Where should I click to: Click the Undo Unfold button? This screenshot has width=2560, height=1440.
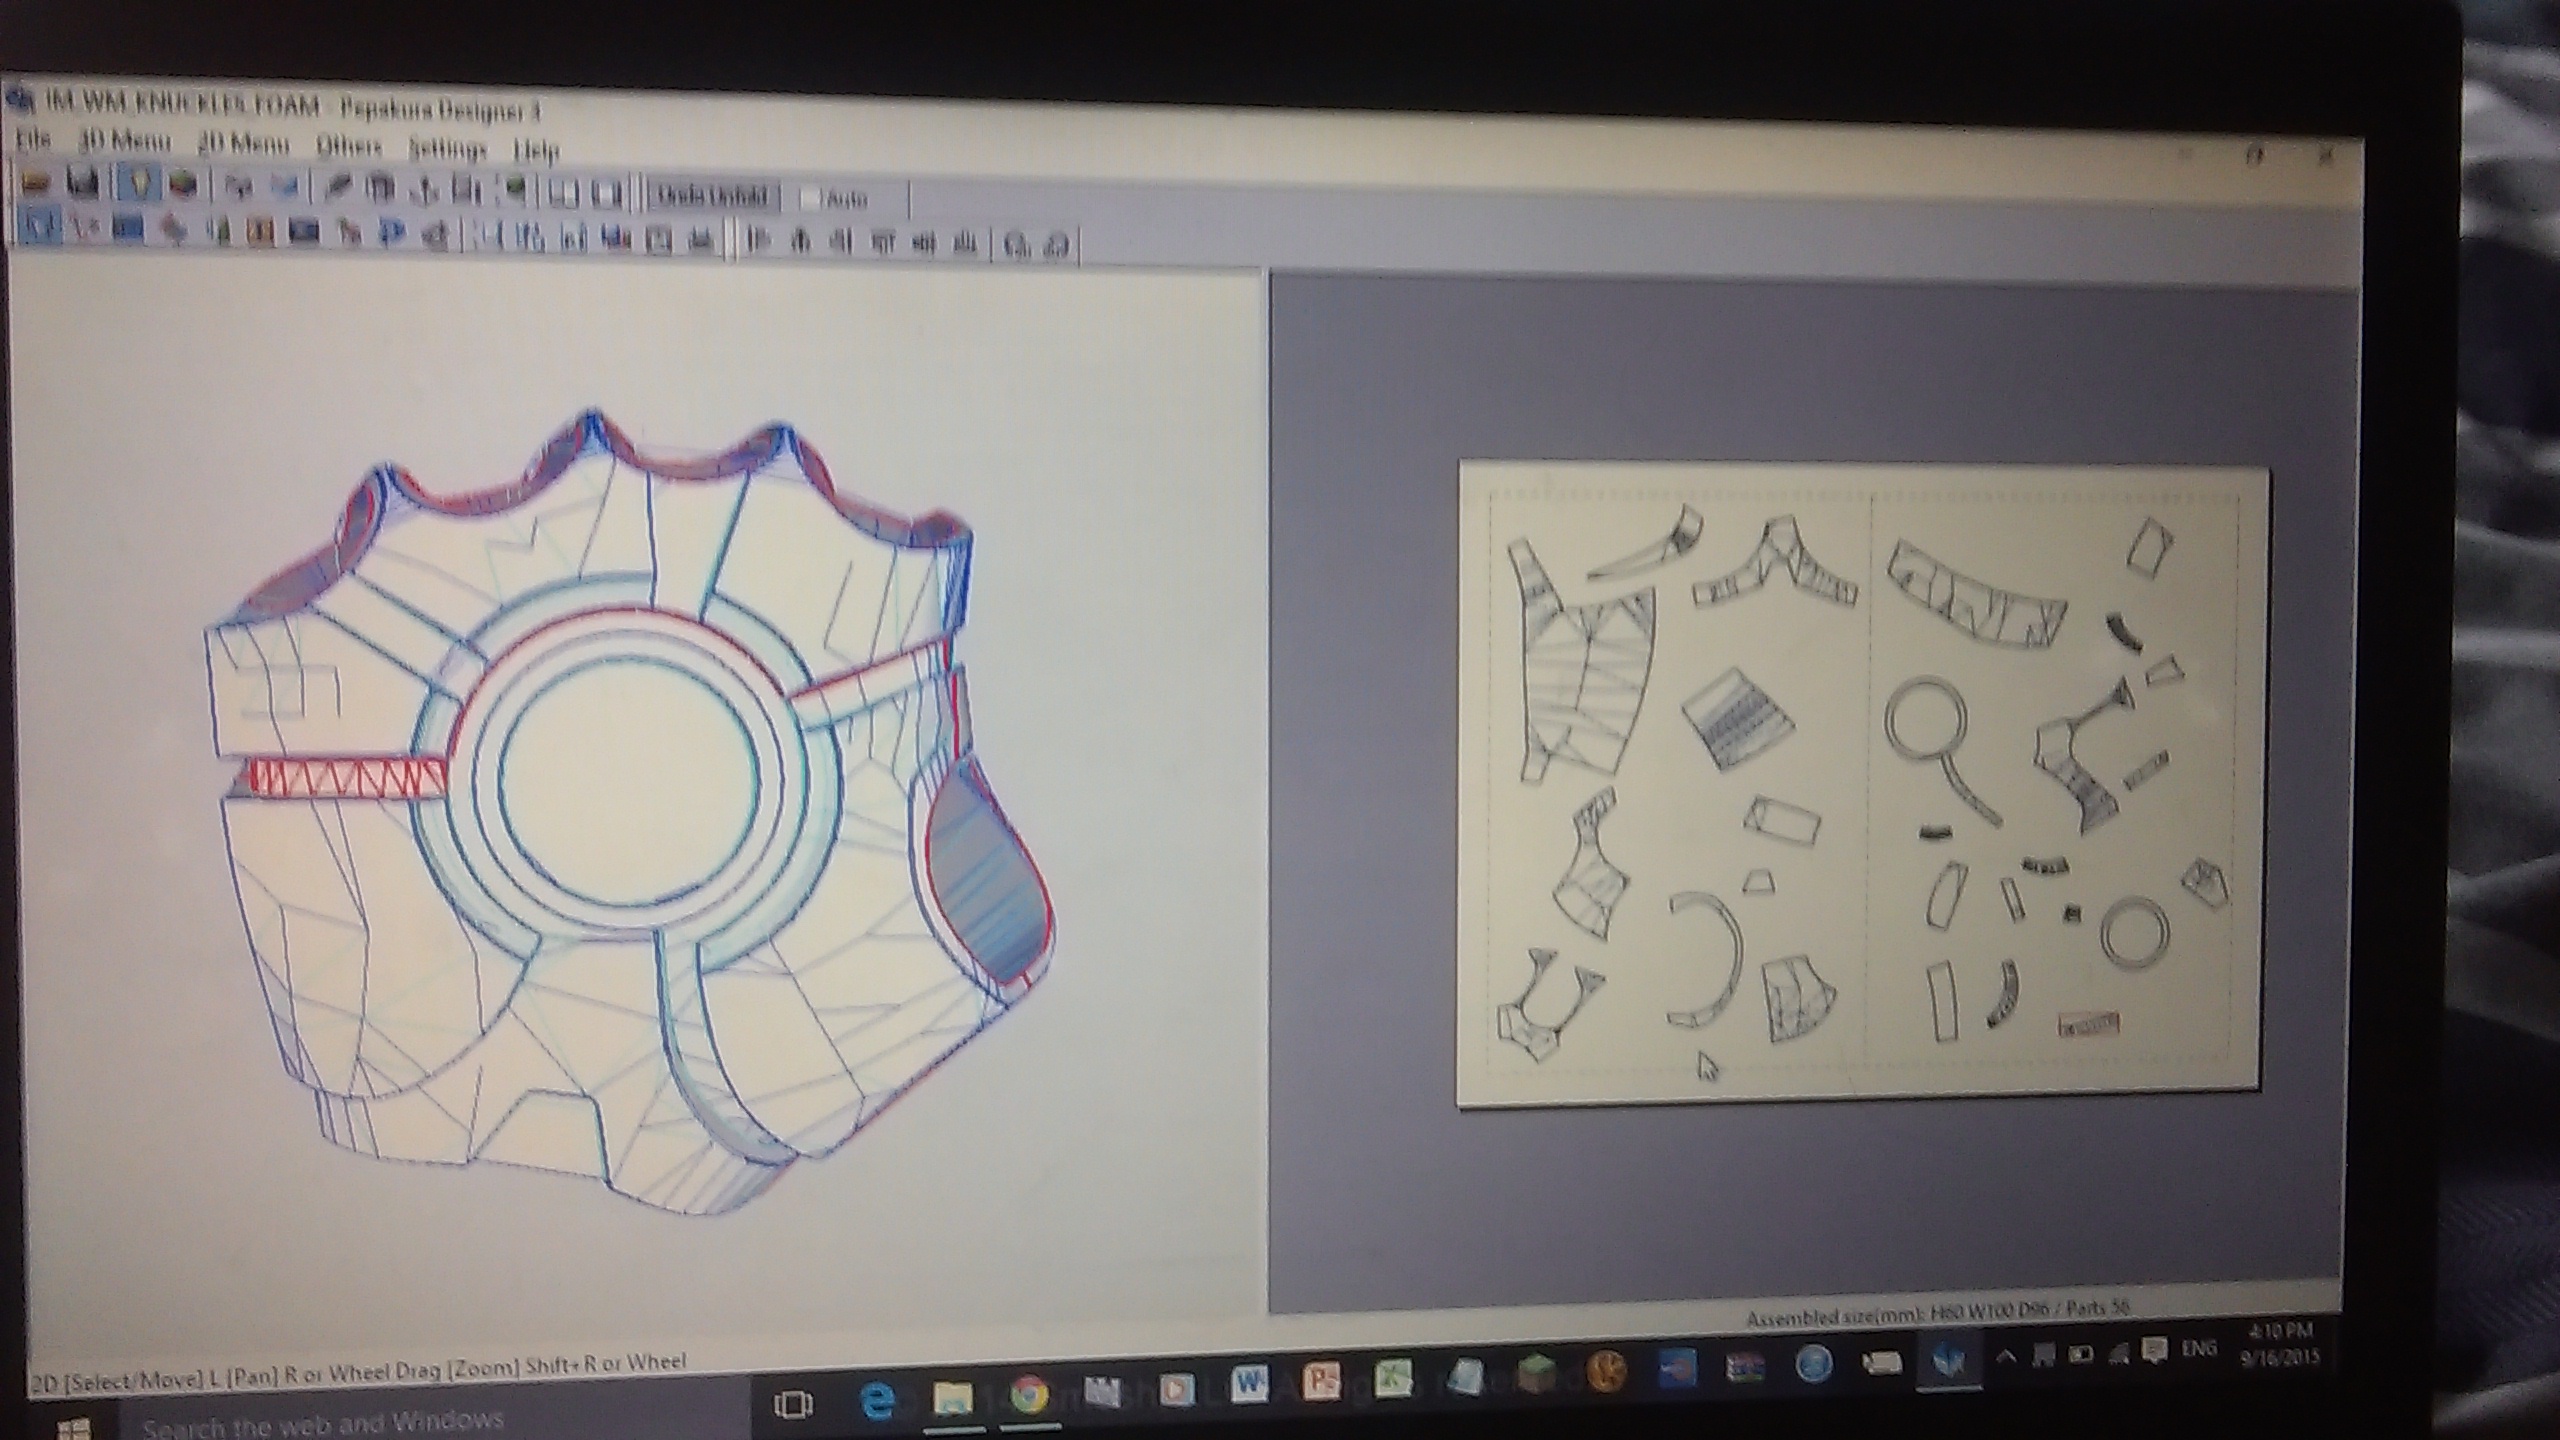coord(713,197)
